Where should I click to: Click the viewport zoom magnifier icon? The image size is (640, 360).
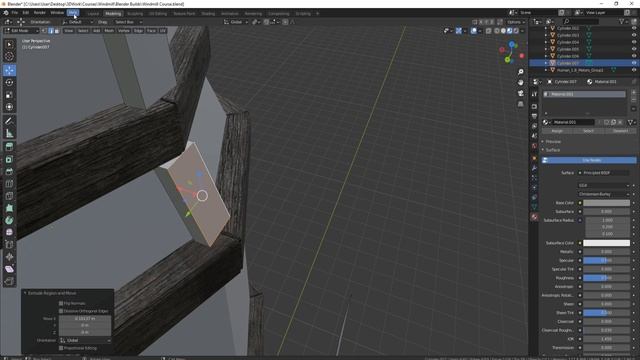coord(520,72)
